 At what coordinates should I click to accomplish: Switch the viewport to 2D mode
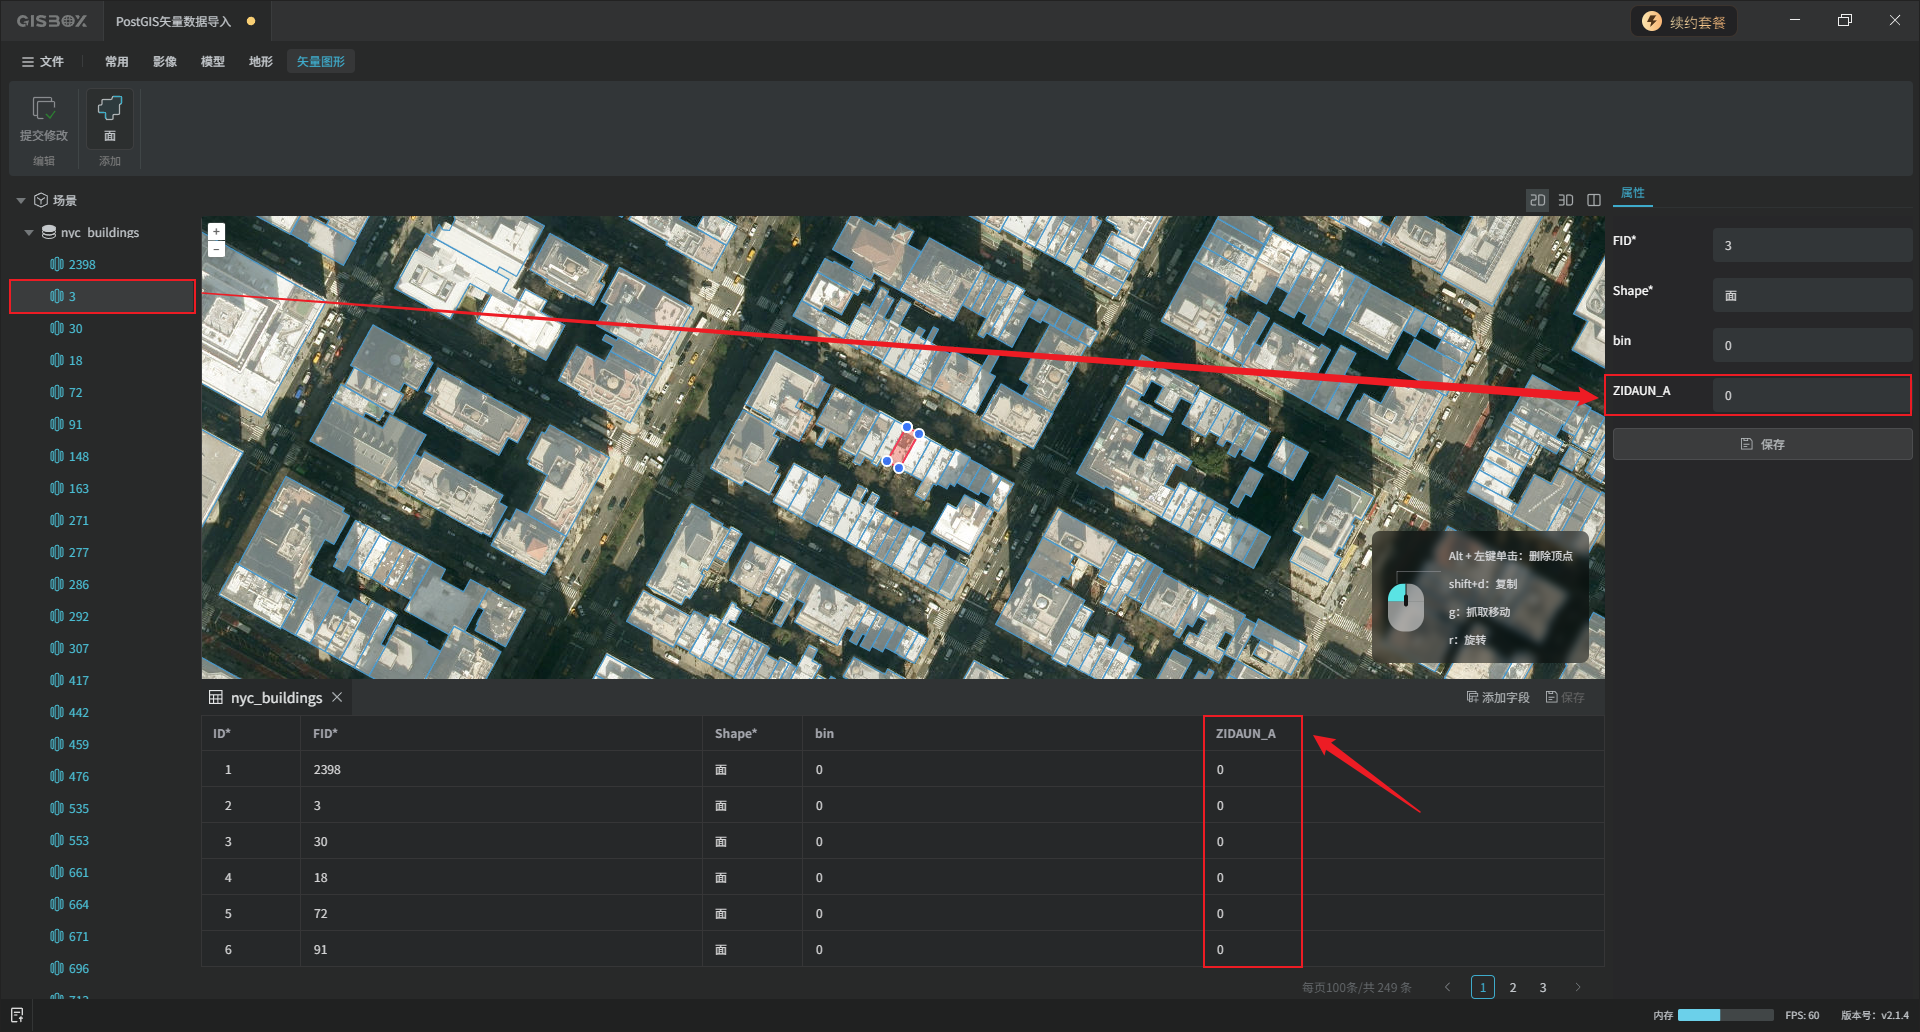tap(1537, 200)
